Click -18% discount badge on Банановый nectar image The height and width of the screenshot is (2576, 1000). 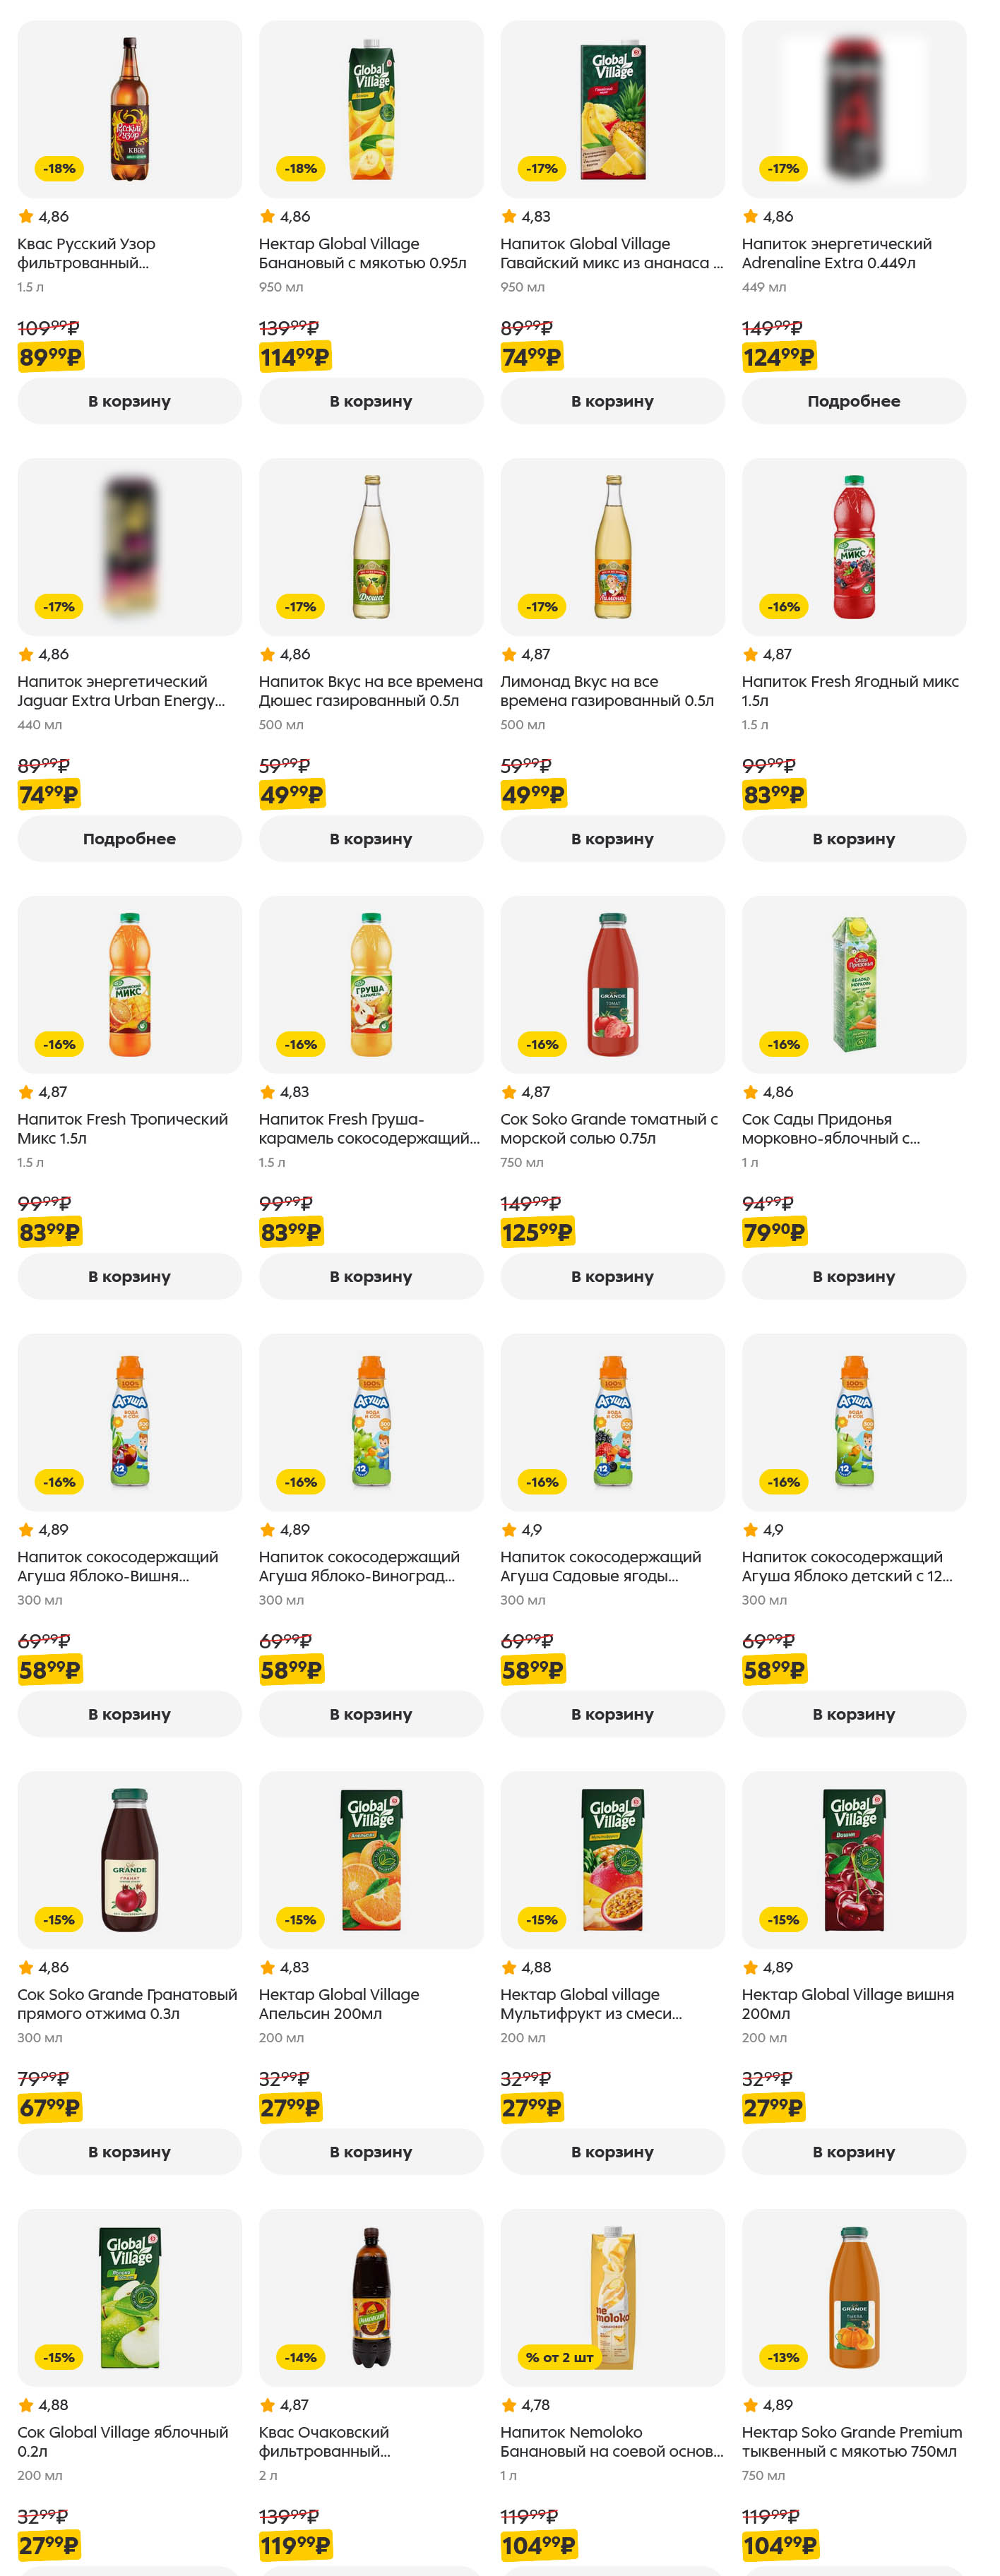coord(300,169)
